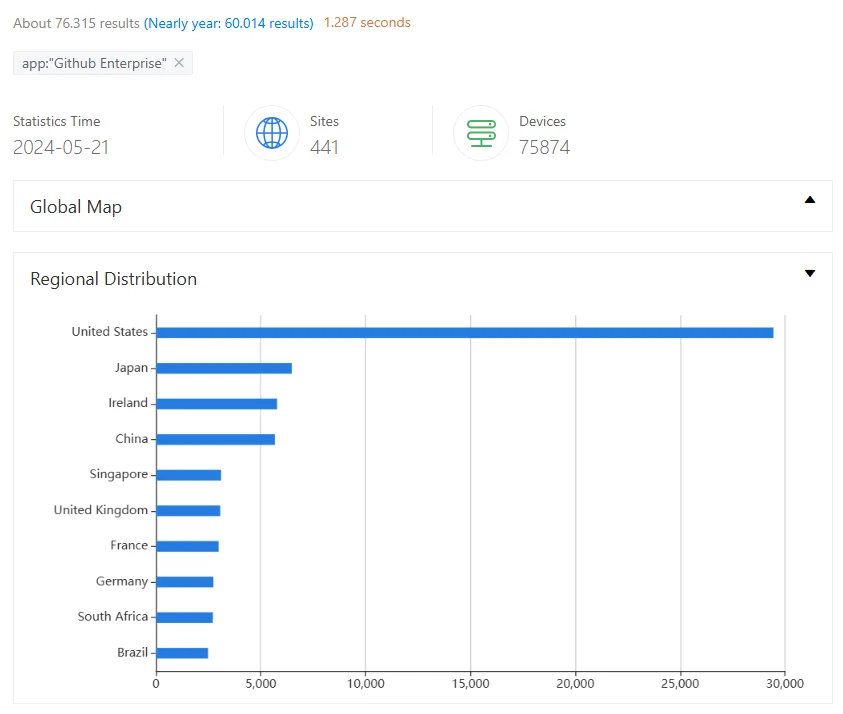Click the China axis label
The image size is (843, 714).
[132, 439]
